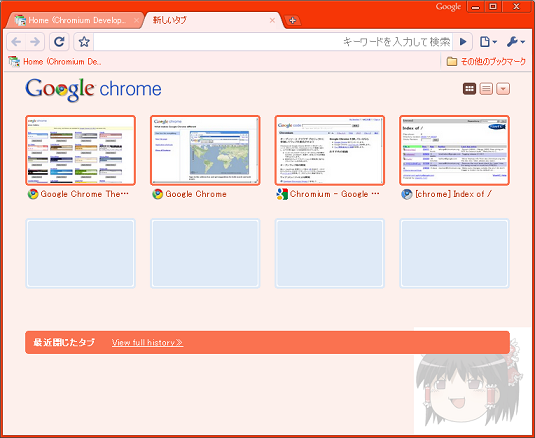Click Google Chrome The… title link
The width and height of the screenshot is (535, 438).
[85, 194]
